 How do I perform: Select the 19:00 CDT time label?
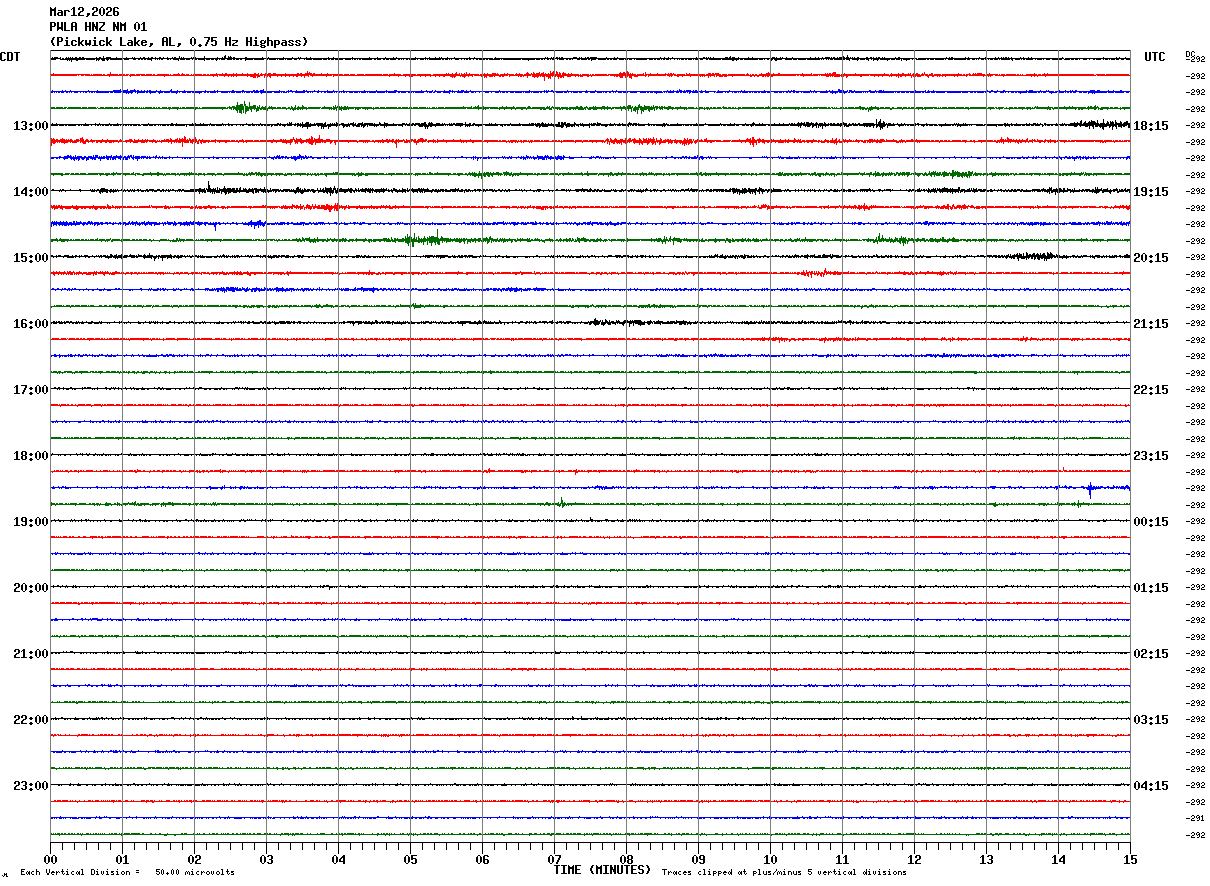(30, 522)
